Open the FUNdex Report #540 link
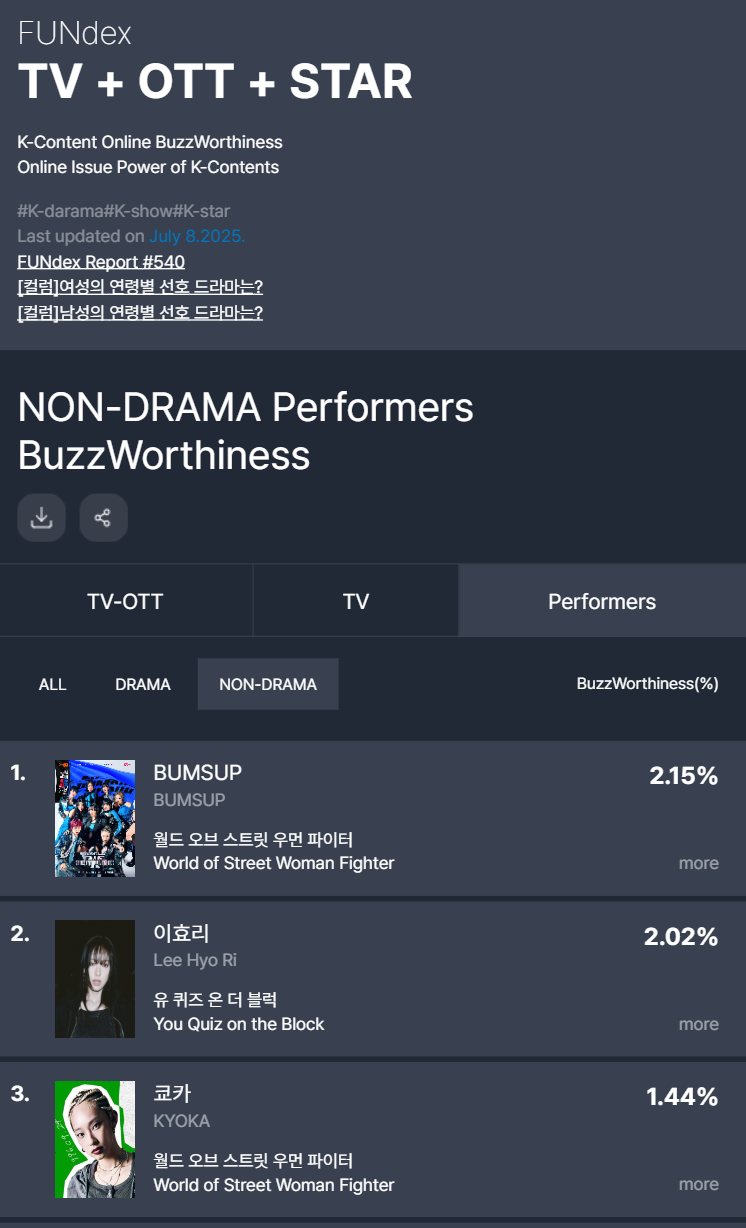The height and width of the screenshot is (1228, 746). click(101, 262)
